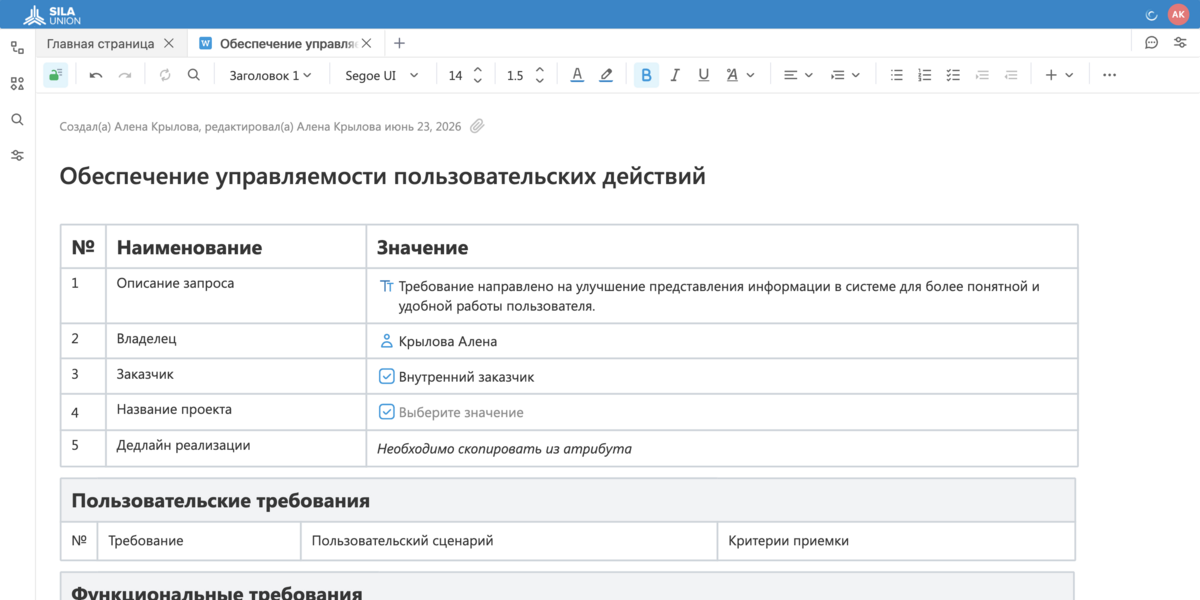Click the Дедлайн реализации cell
Screen dimensions: 1200x600
236,448
